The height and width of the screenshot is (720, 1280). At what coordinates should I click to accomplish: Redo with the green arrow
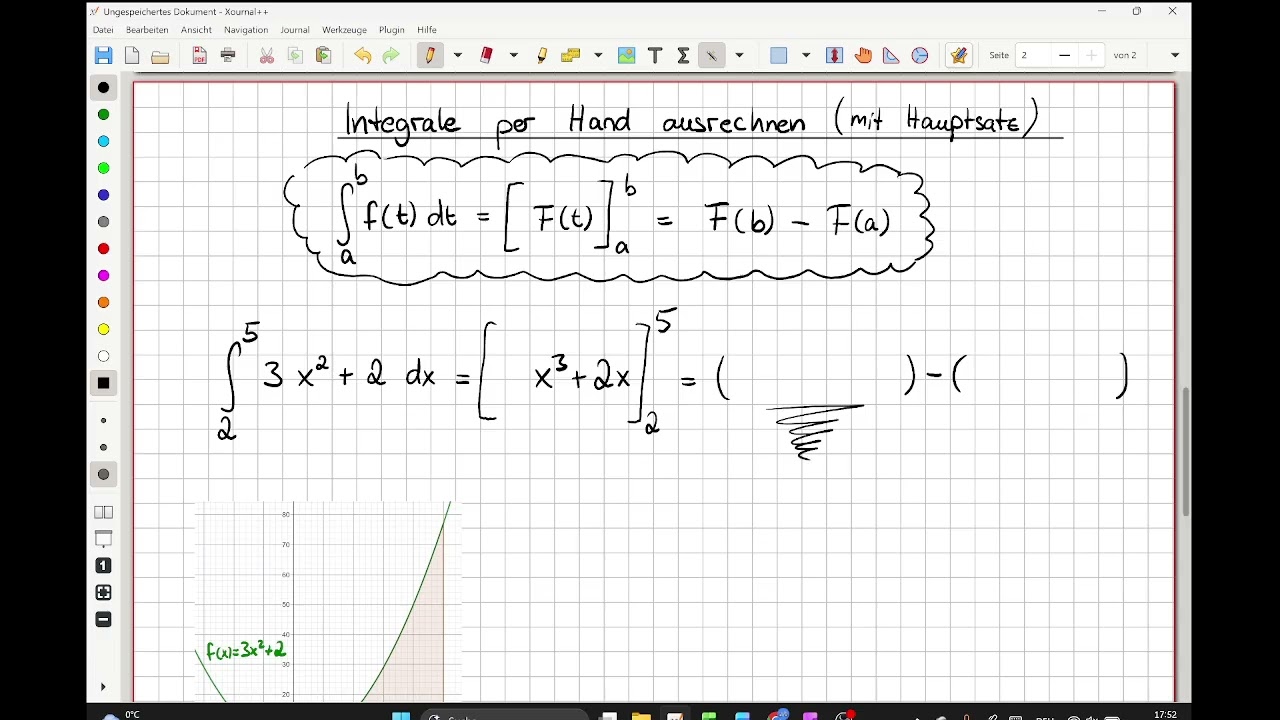[x=391, y=56]
